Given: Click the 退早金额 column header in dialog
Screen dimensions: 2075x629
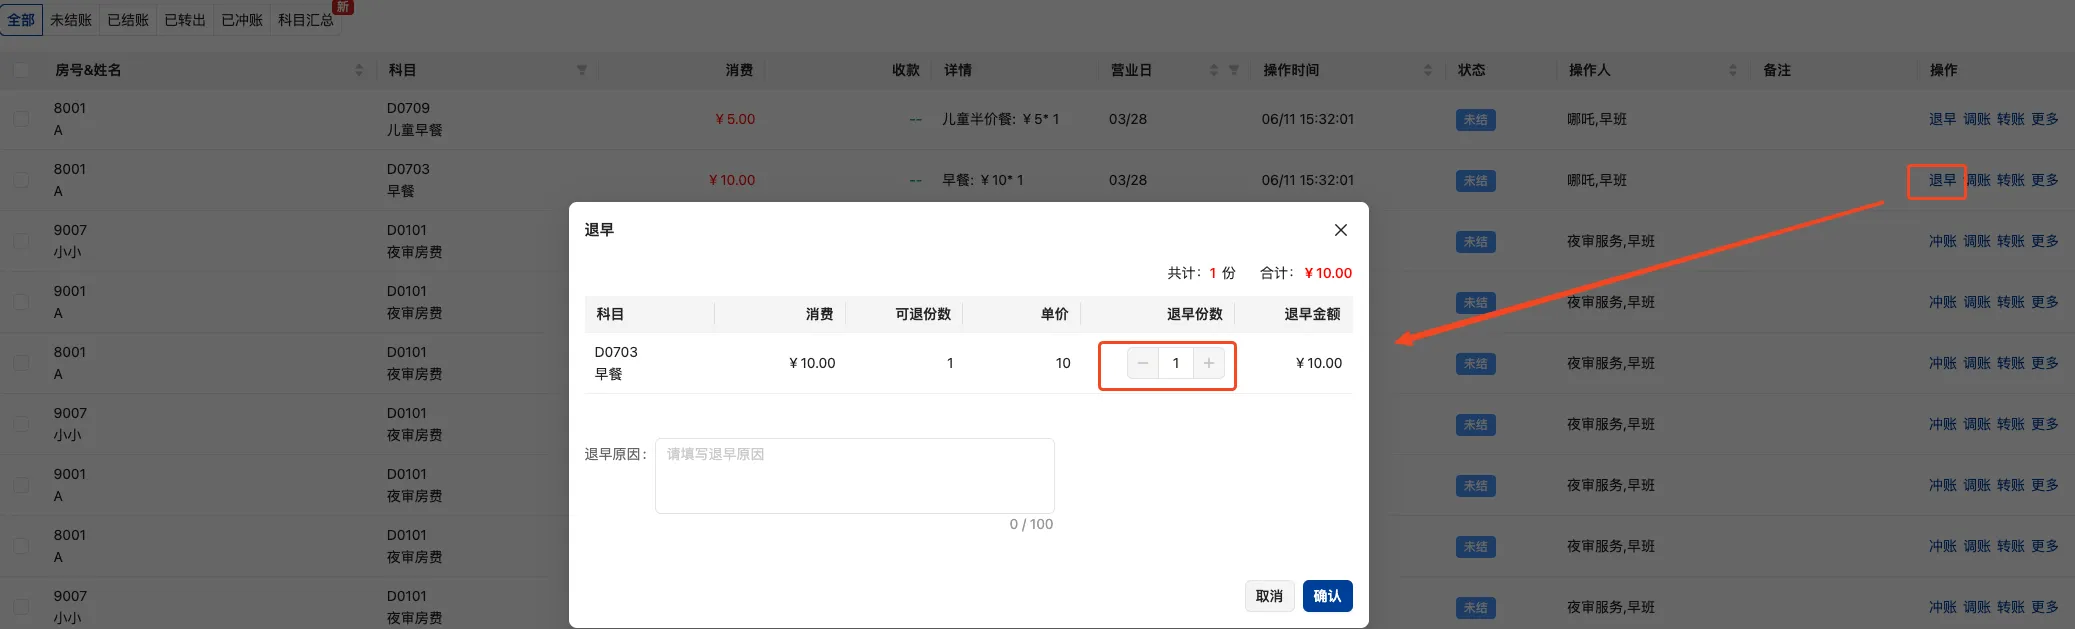Looking at the screenshot, I should pos(1312,314).
